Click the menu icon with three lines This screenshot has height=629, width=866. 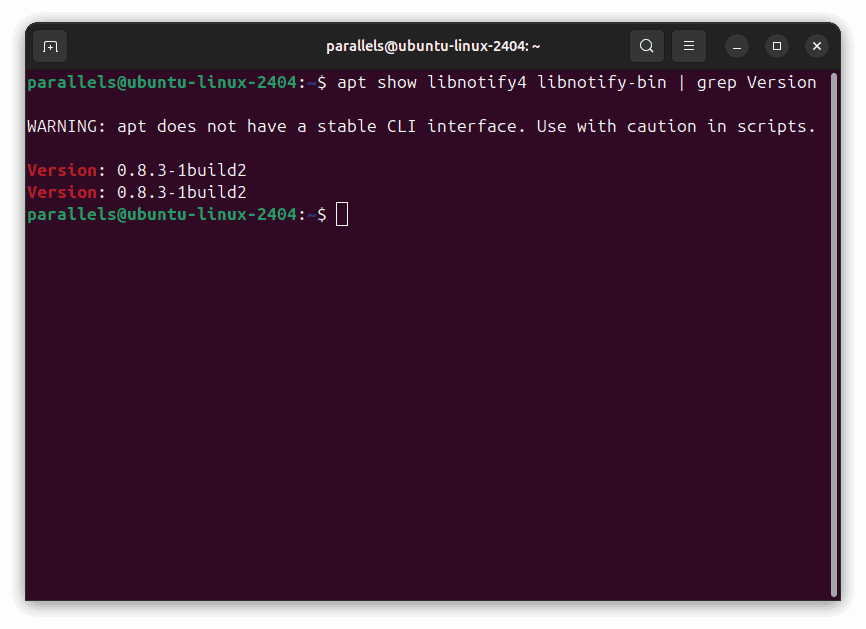[x=688, y=46]
